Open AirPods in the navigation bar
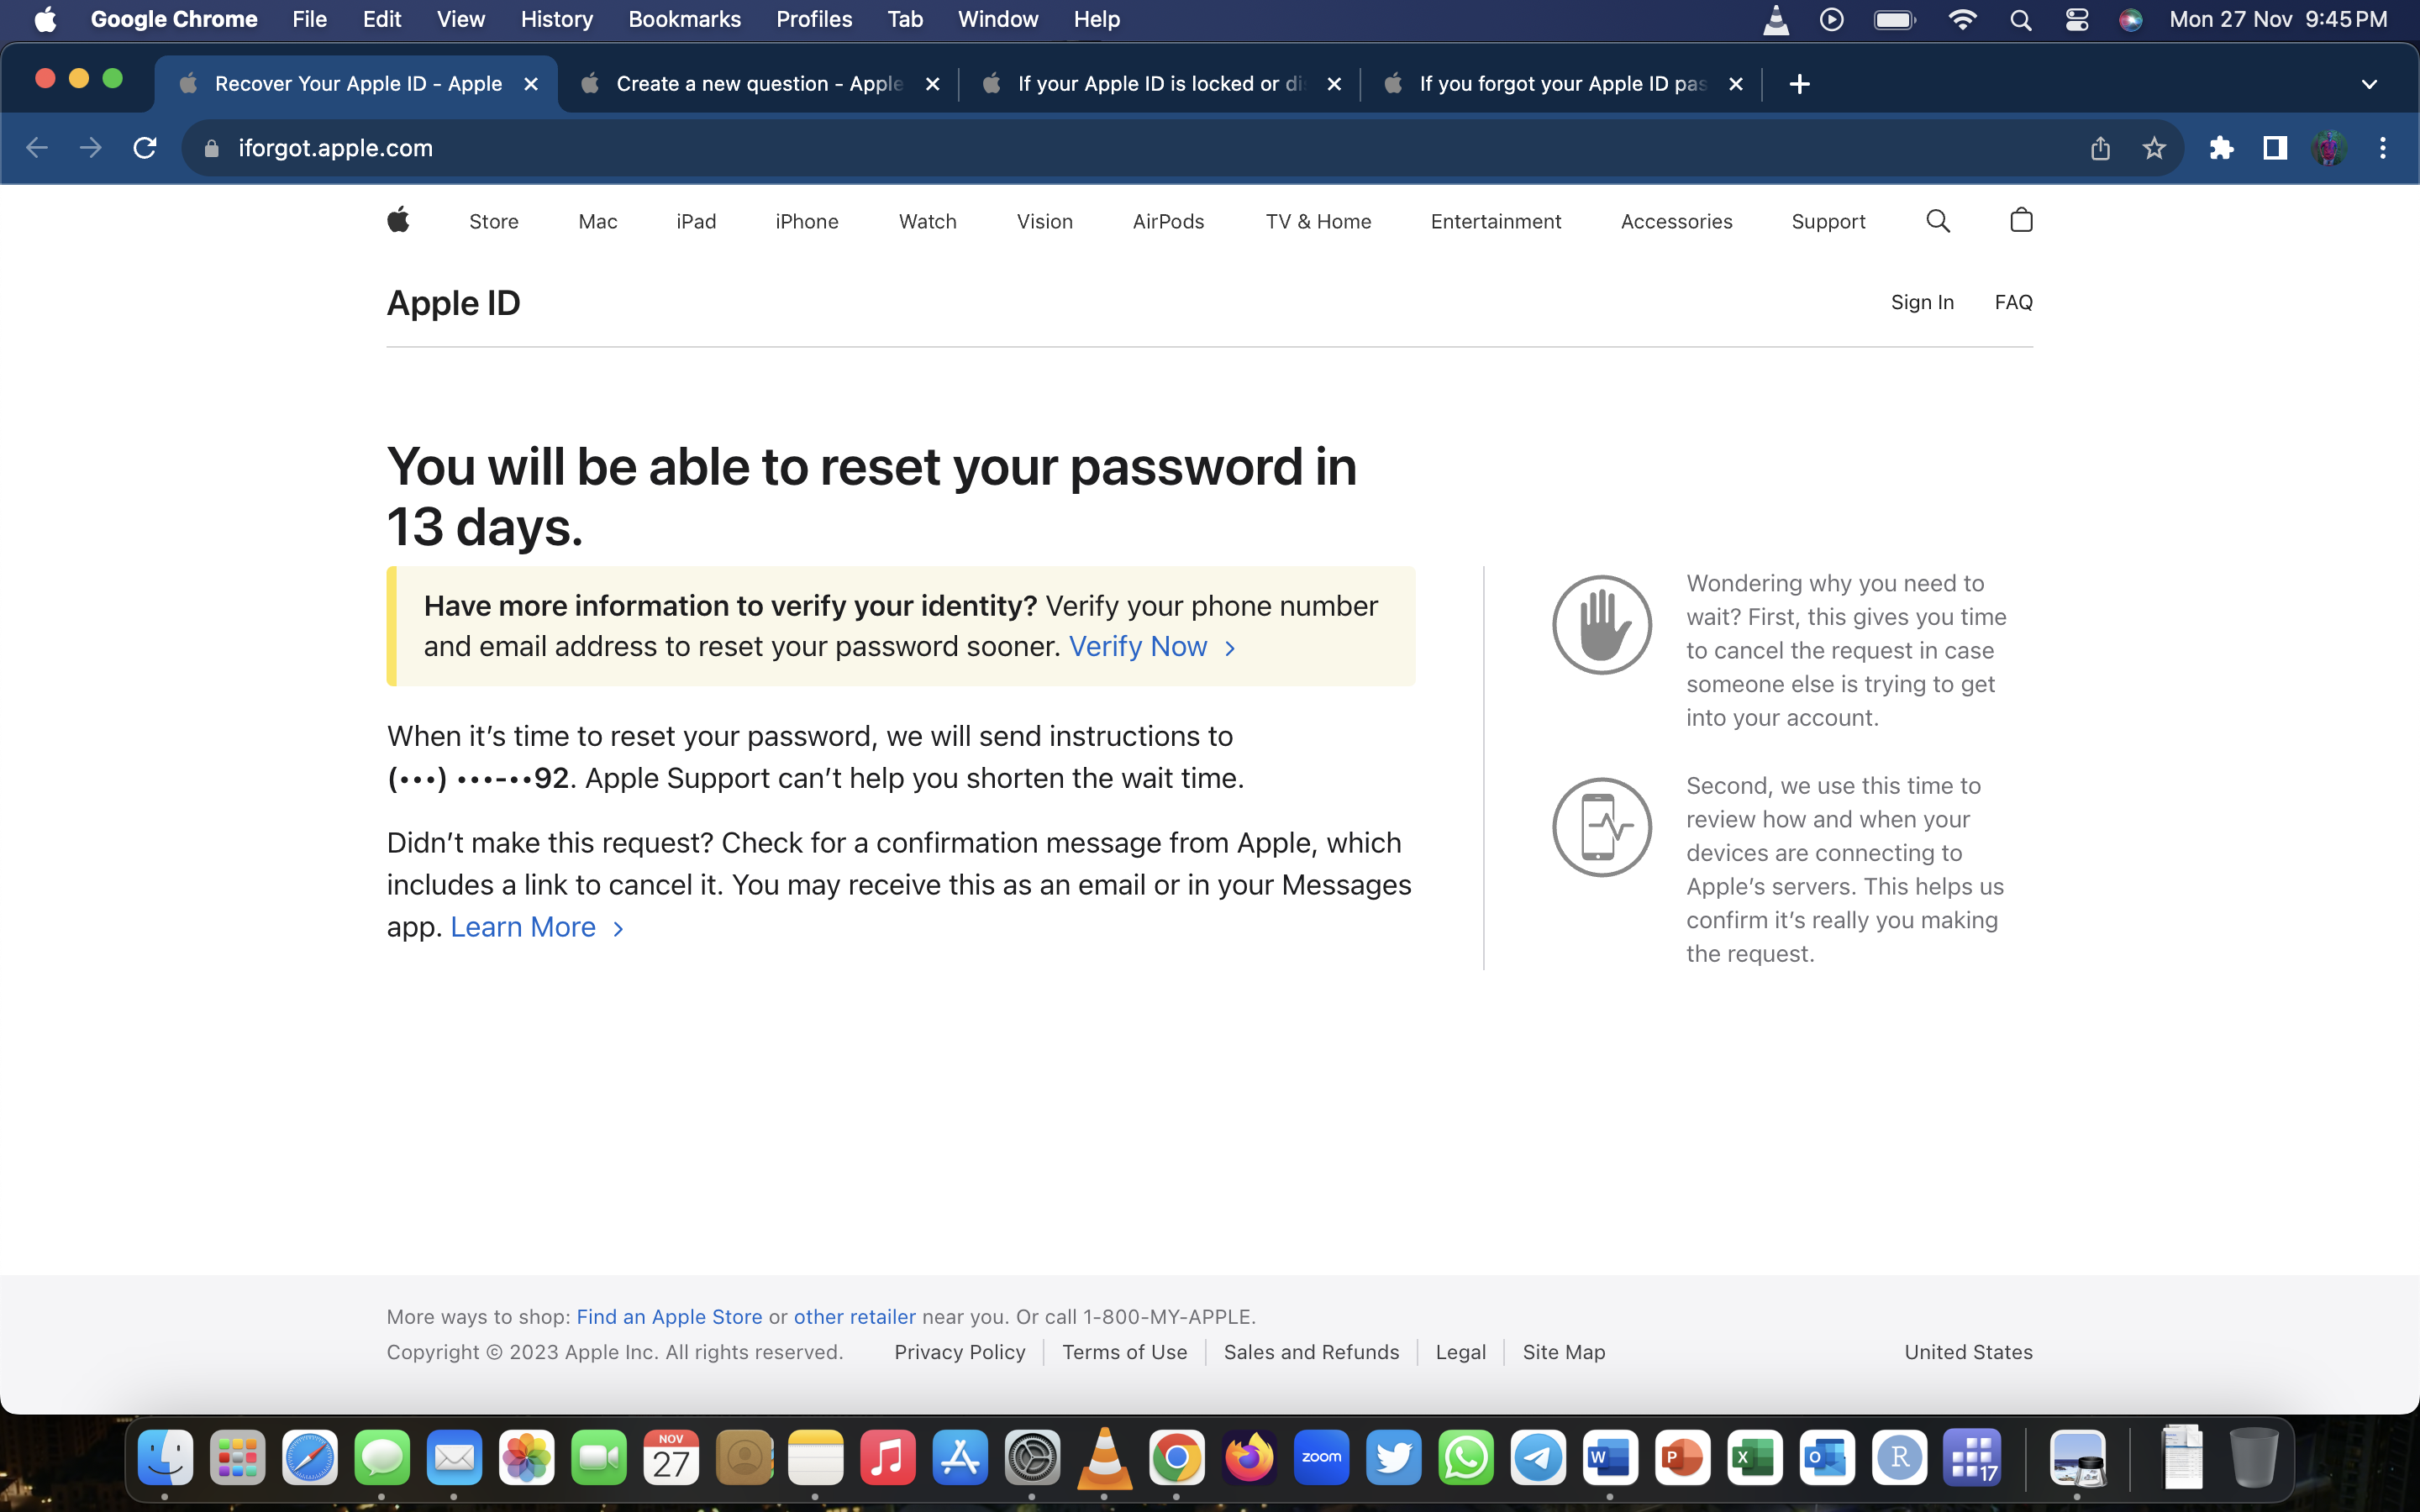This screenshot has width=2420, height=1512. [x=1168, y=221]
